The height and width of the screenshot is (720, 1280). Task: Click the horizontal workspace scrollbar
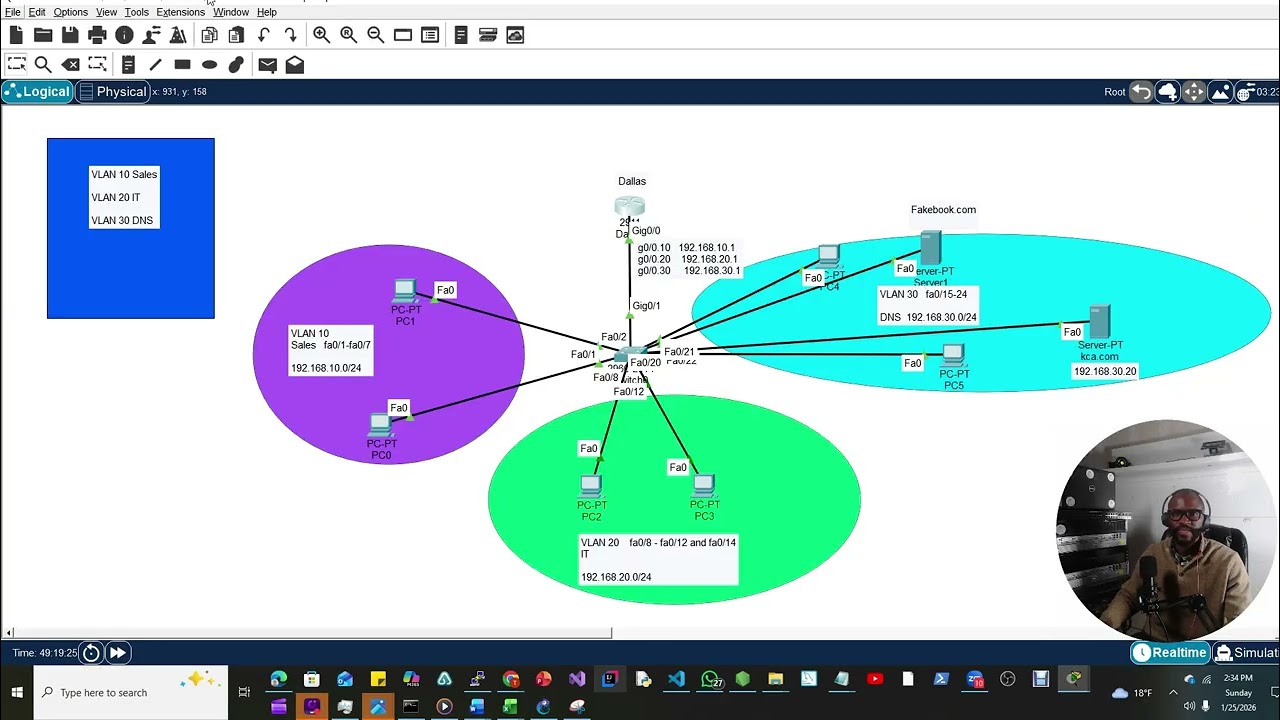310,633
